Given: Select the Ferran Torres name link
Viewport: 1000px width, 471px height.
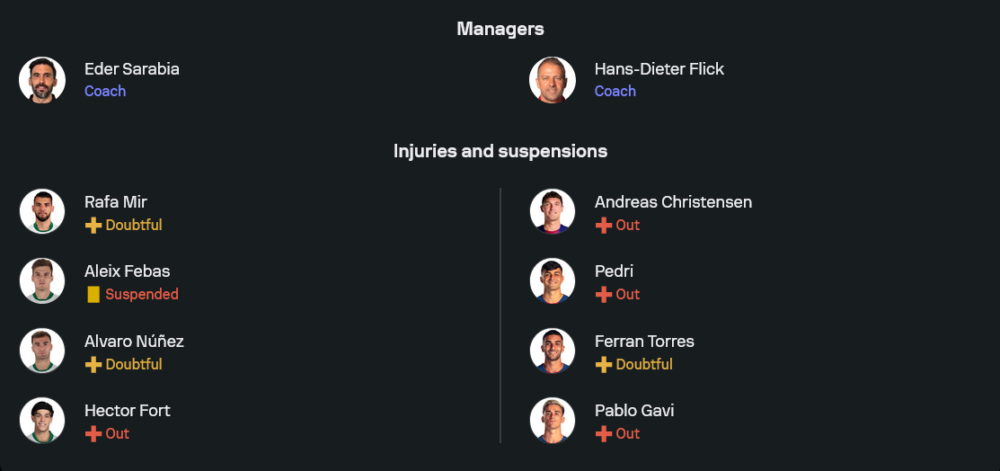Looking at the screenshot, I should point(644,341).
